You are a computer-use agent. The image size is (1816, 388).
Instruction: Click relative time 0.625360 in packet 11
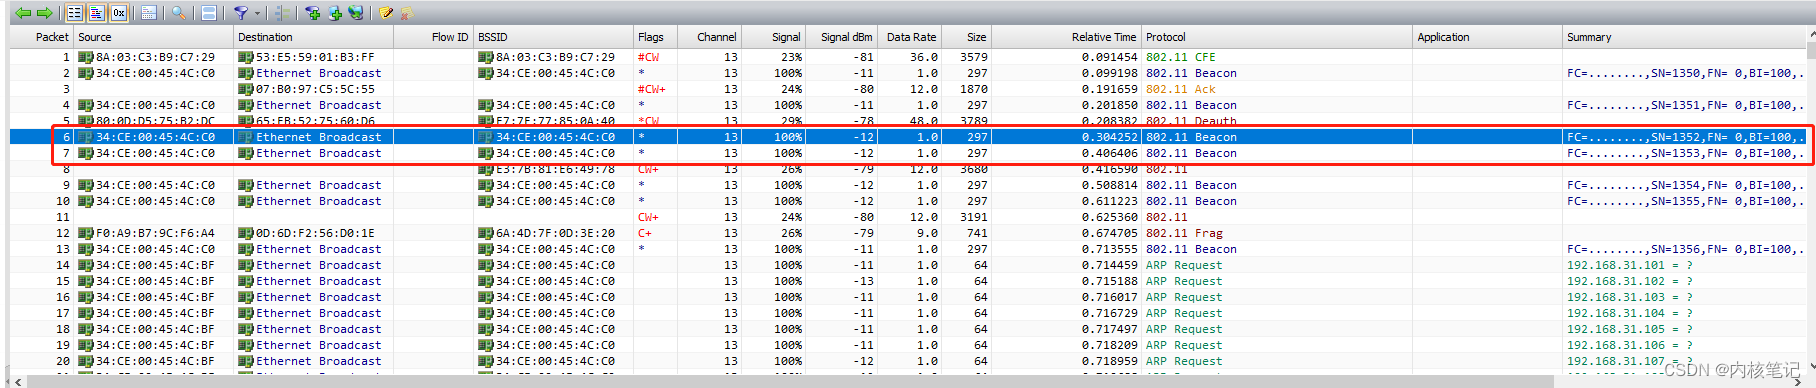click(x=1109, y=217)
